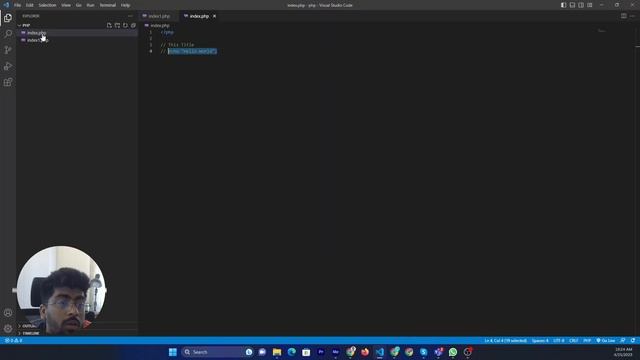Open the Go menu
This screenshot has height=360, width=640.
point(78,5)
